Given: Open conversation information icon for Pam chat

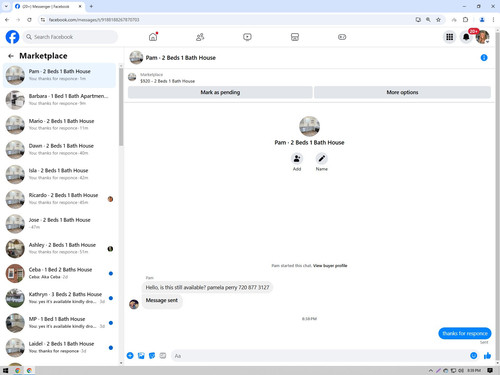Looking at the screenshot, I should 484,58.
